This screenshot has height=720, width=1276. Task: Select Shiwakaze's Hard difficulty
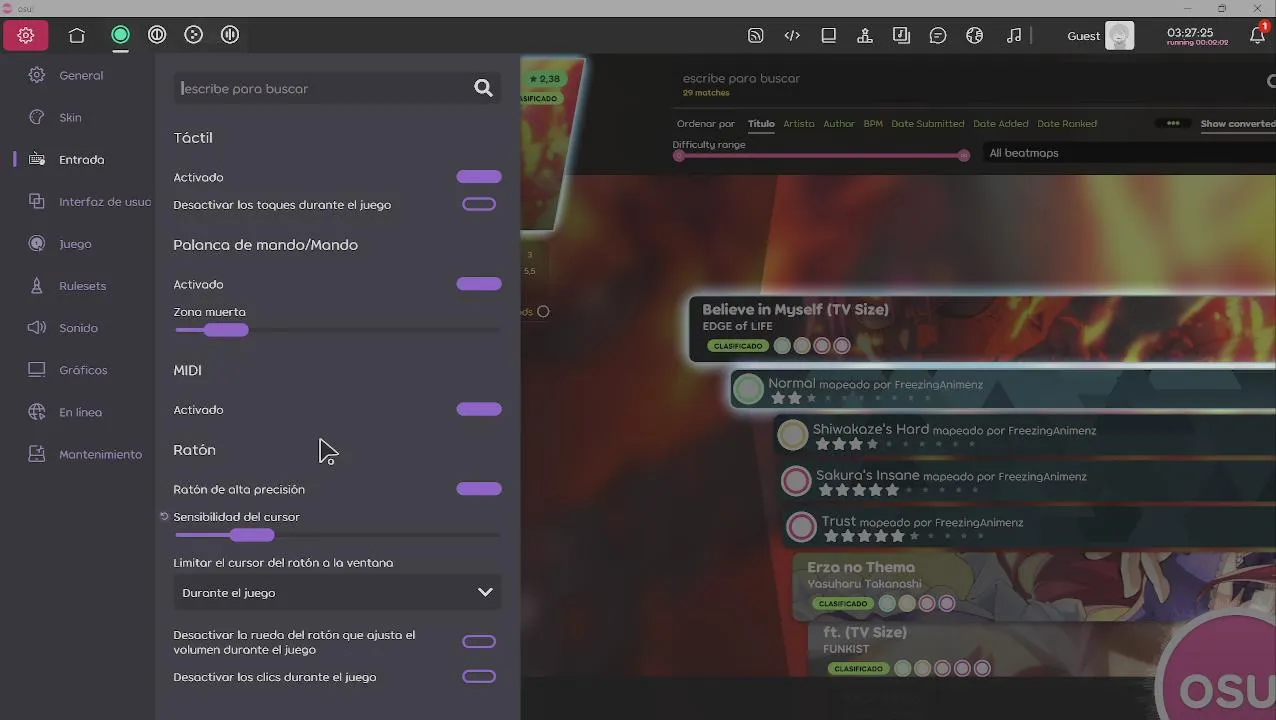click(1026, 435)
